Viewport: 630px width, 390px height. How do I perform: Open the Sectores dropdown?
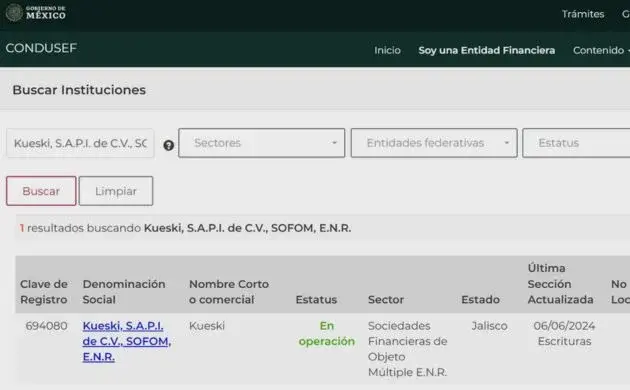tap(262, 143)
